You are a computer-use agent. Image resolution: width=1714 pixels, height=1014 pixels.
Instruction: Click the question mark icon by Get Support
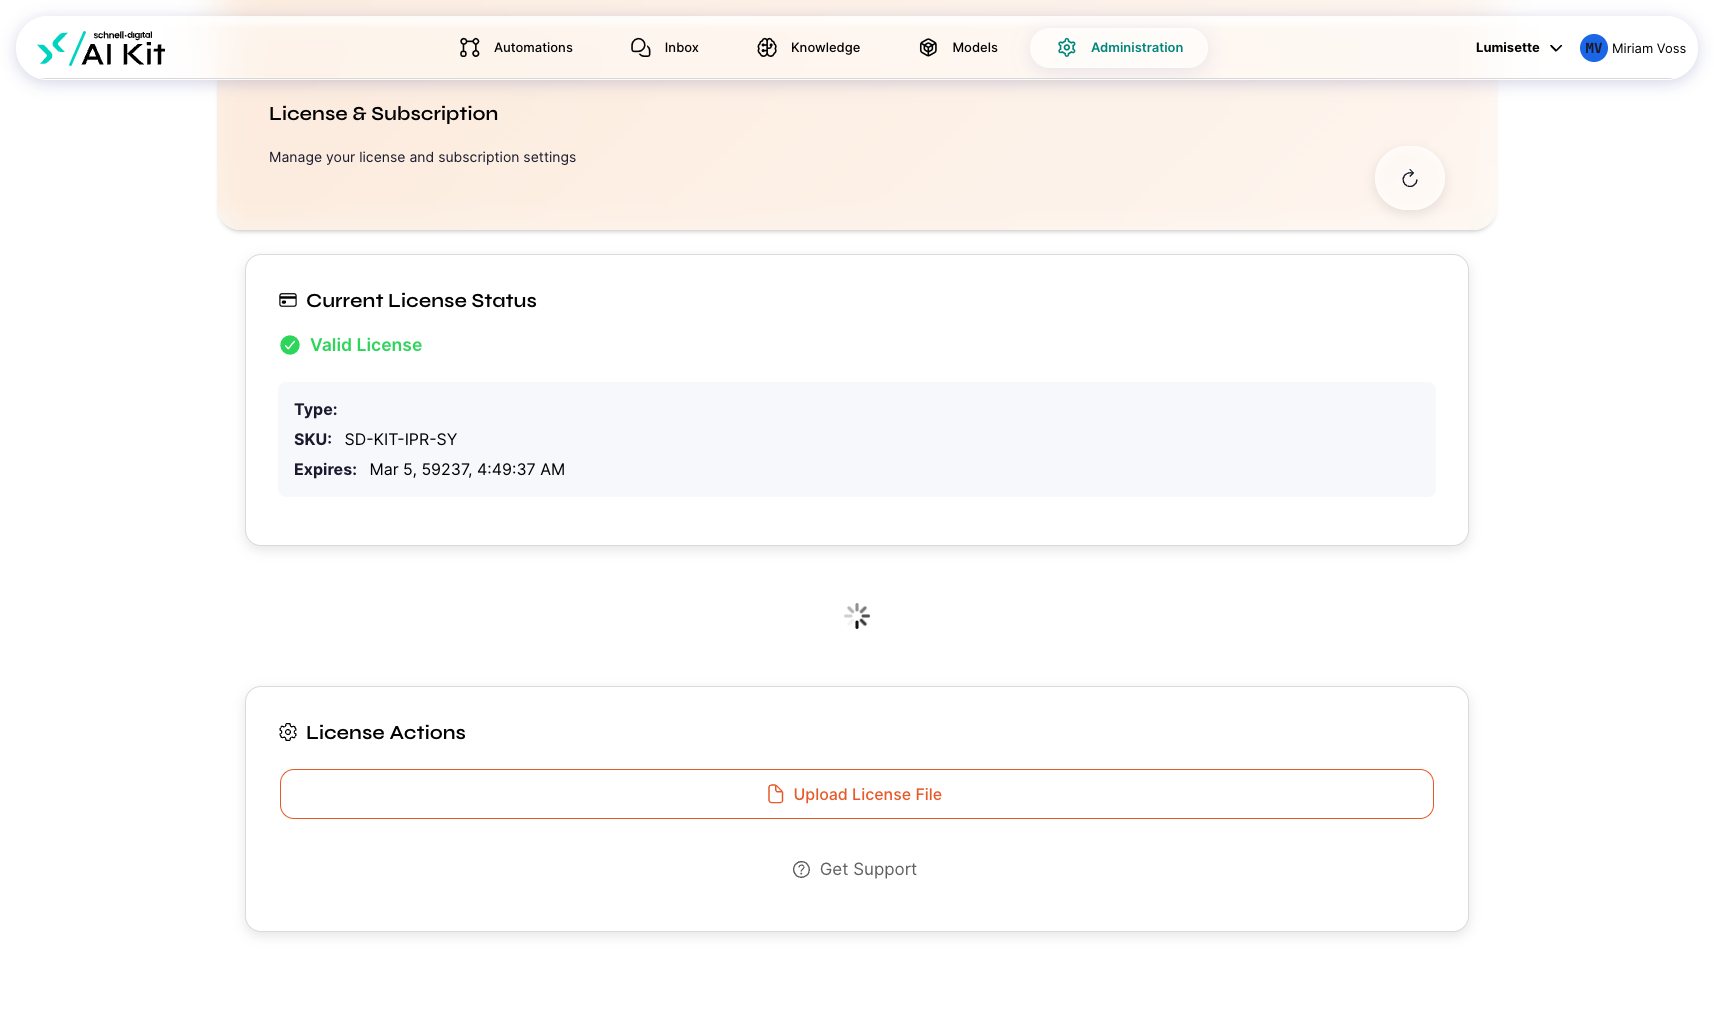click(801, 870)
